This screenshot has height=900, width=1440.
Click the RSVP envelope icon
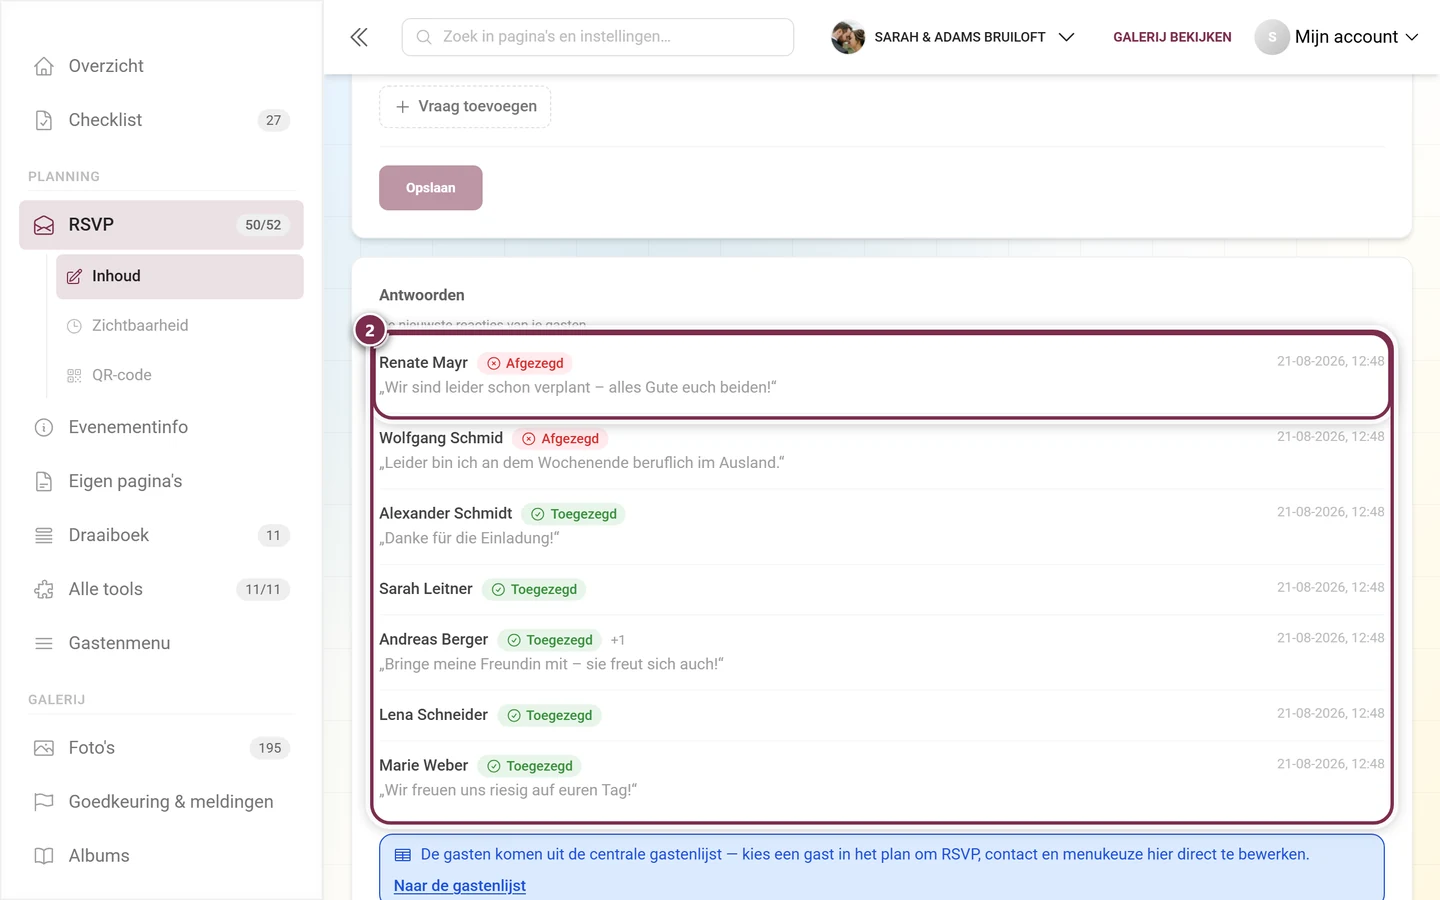click(x=44, y=225)
